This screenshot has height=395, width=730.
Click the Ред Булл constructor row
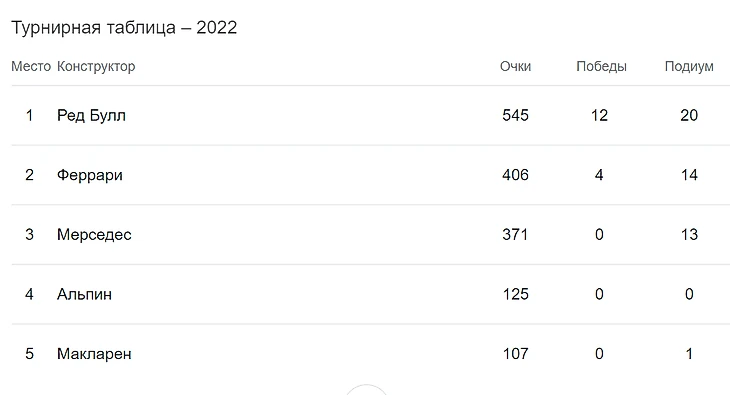pos(370,115)
